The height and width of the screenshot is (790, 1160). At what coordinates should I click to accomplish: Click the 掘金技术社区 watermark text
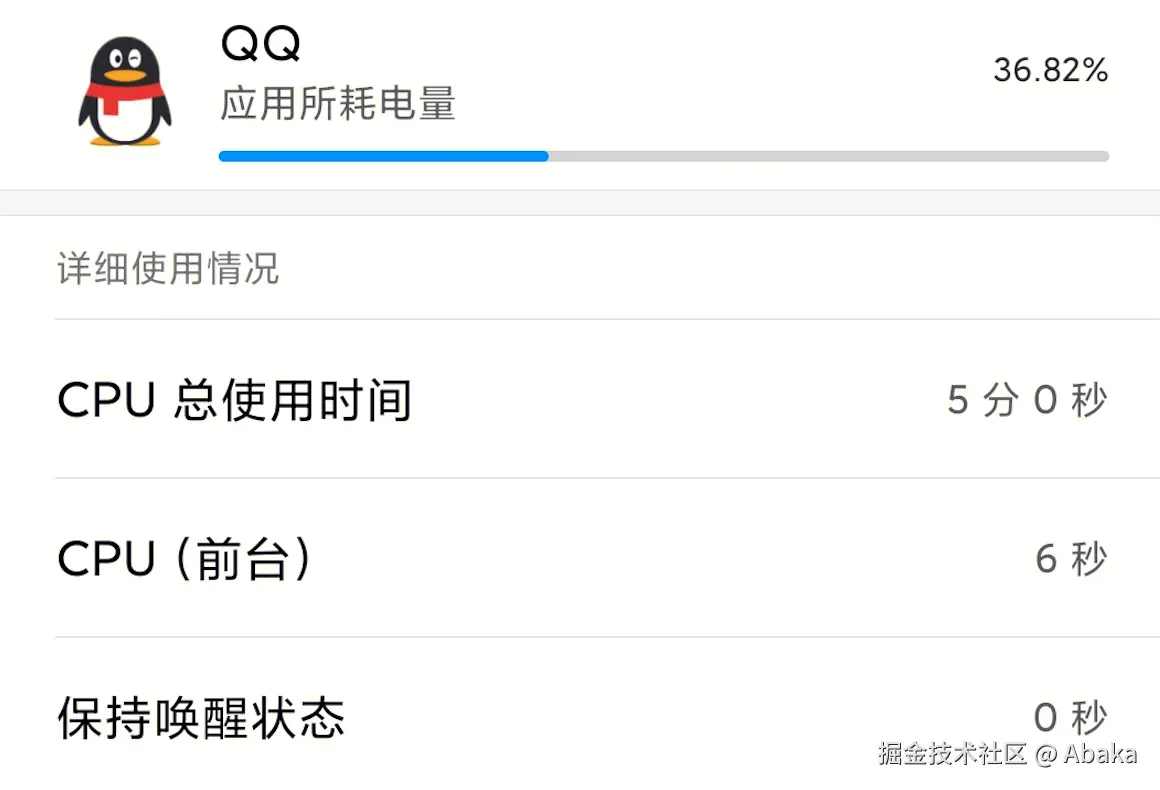(x=952, y=754)
